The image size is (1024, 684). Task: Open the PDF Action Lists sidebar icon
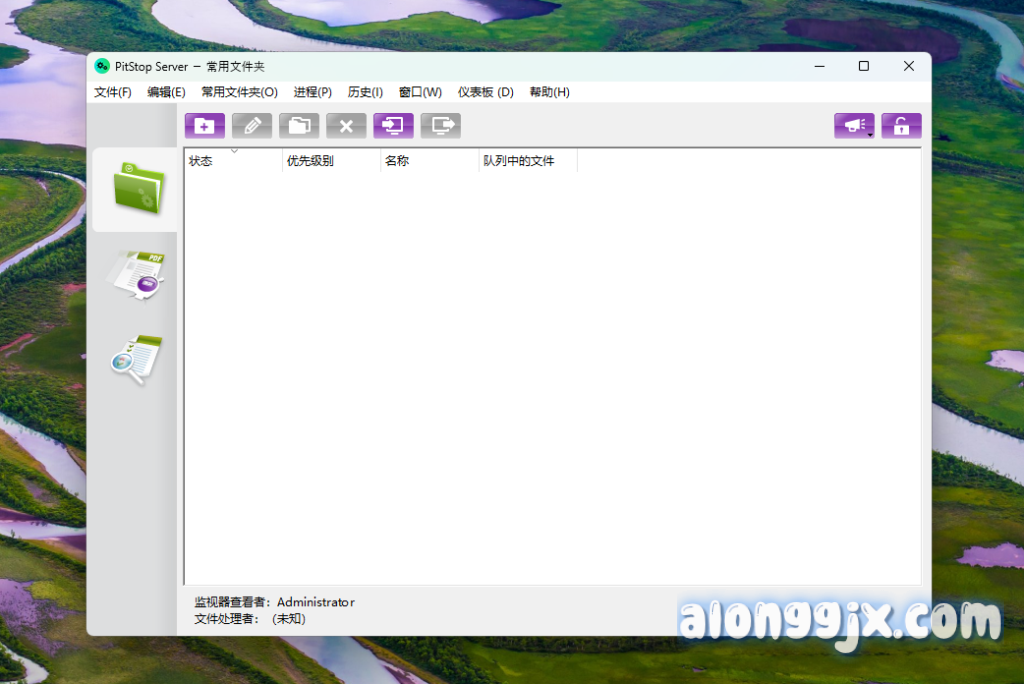136,274
